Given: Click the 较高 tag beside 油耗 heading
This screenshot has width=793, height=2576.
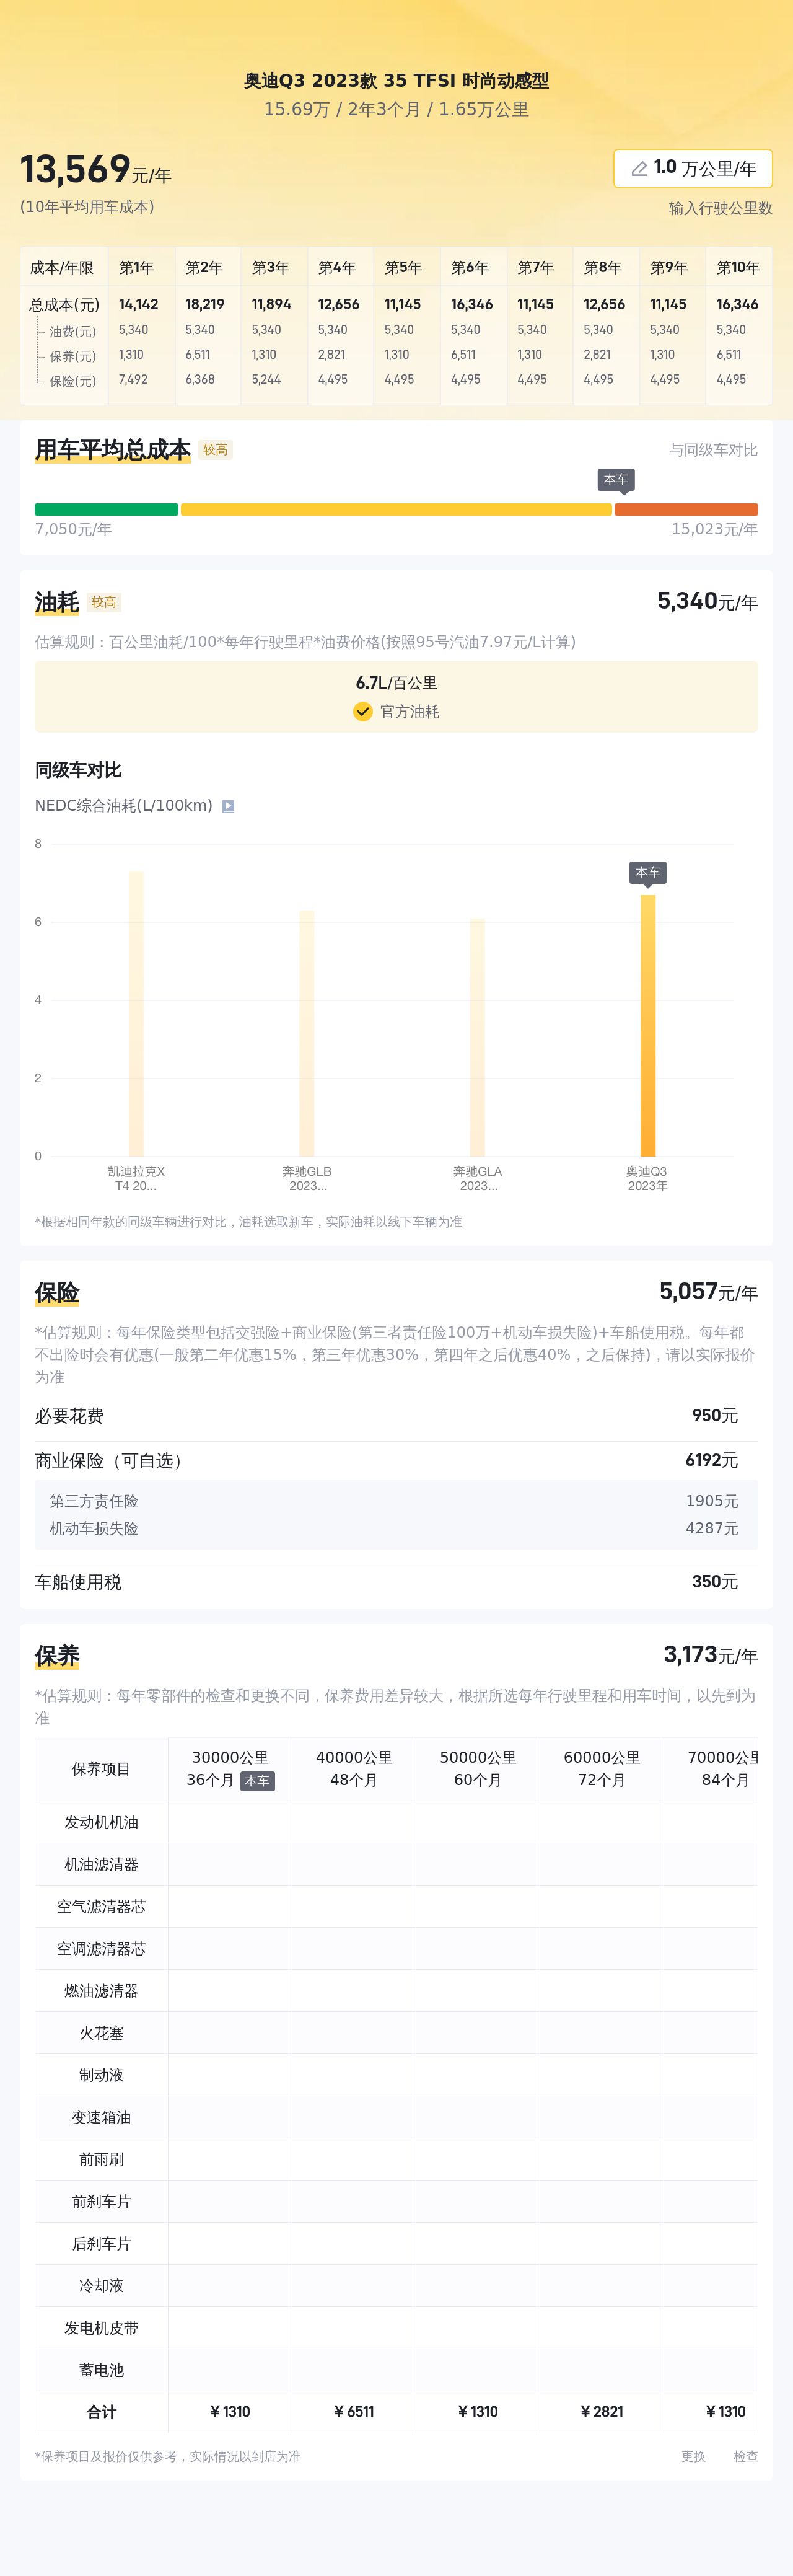Looking at the screenshot, I should tap(104, 602).
